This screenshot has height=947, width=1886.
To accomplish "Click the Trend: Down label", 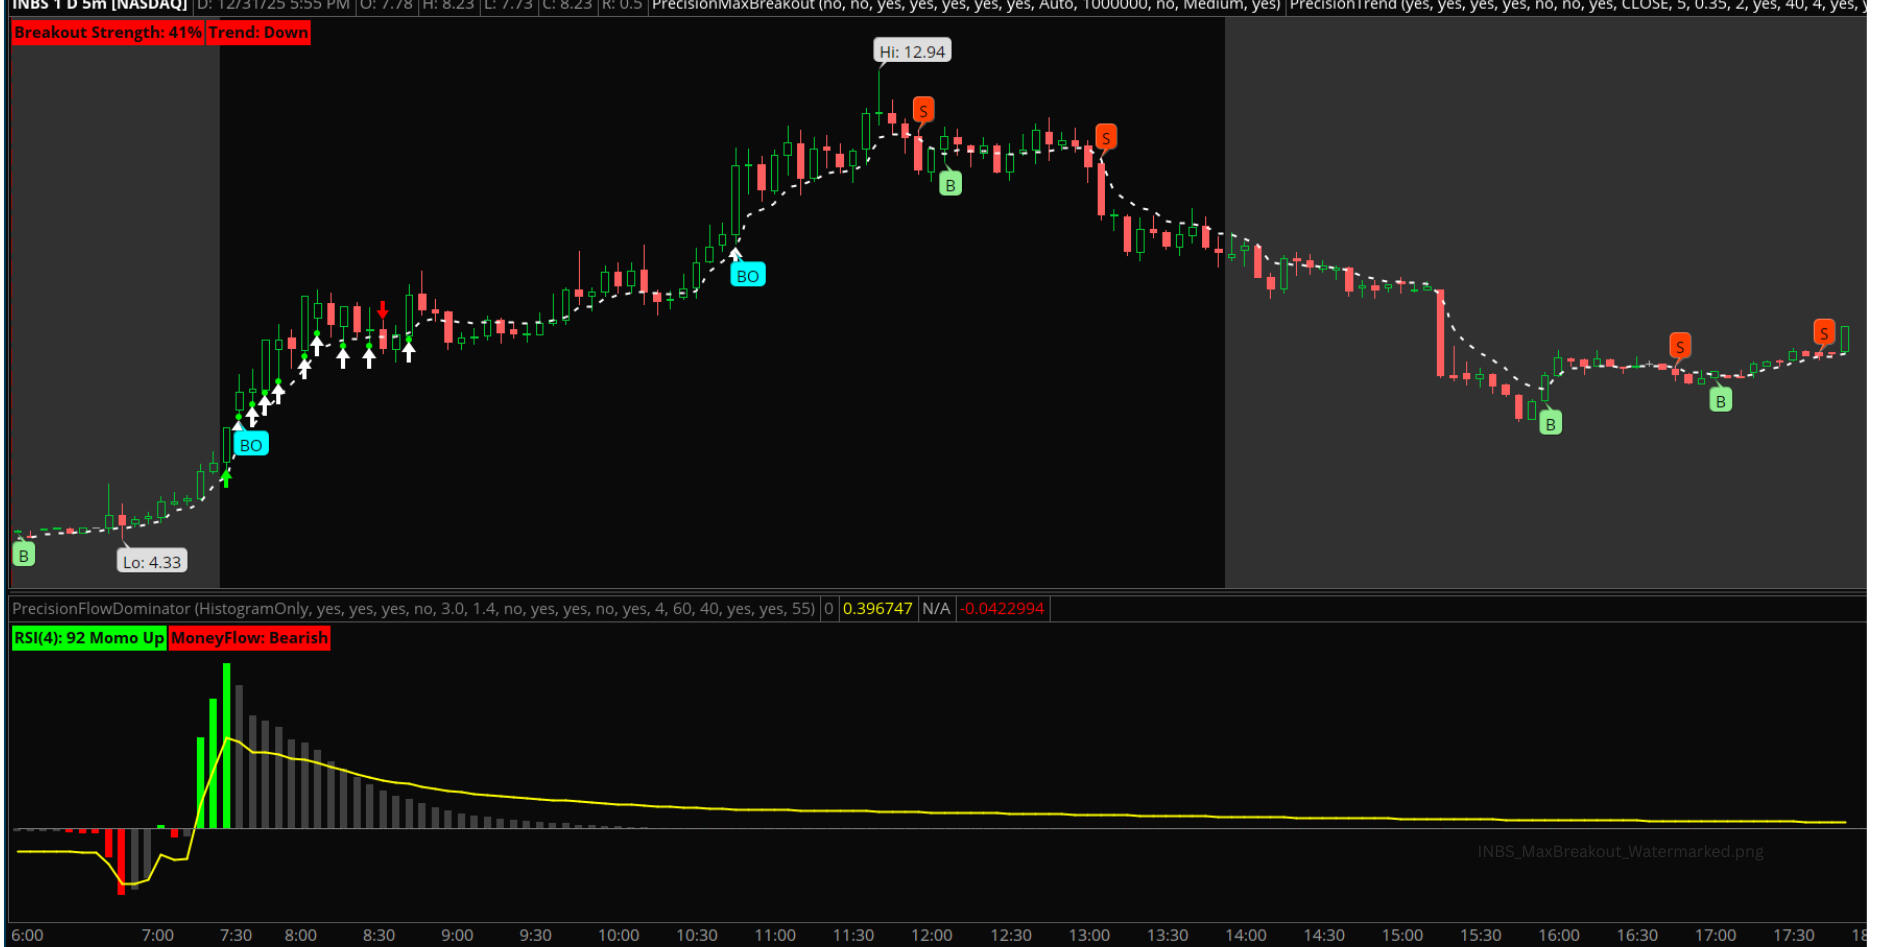I will (x=258, y=33).
